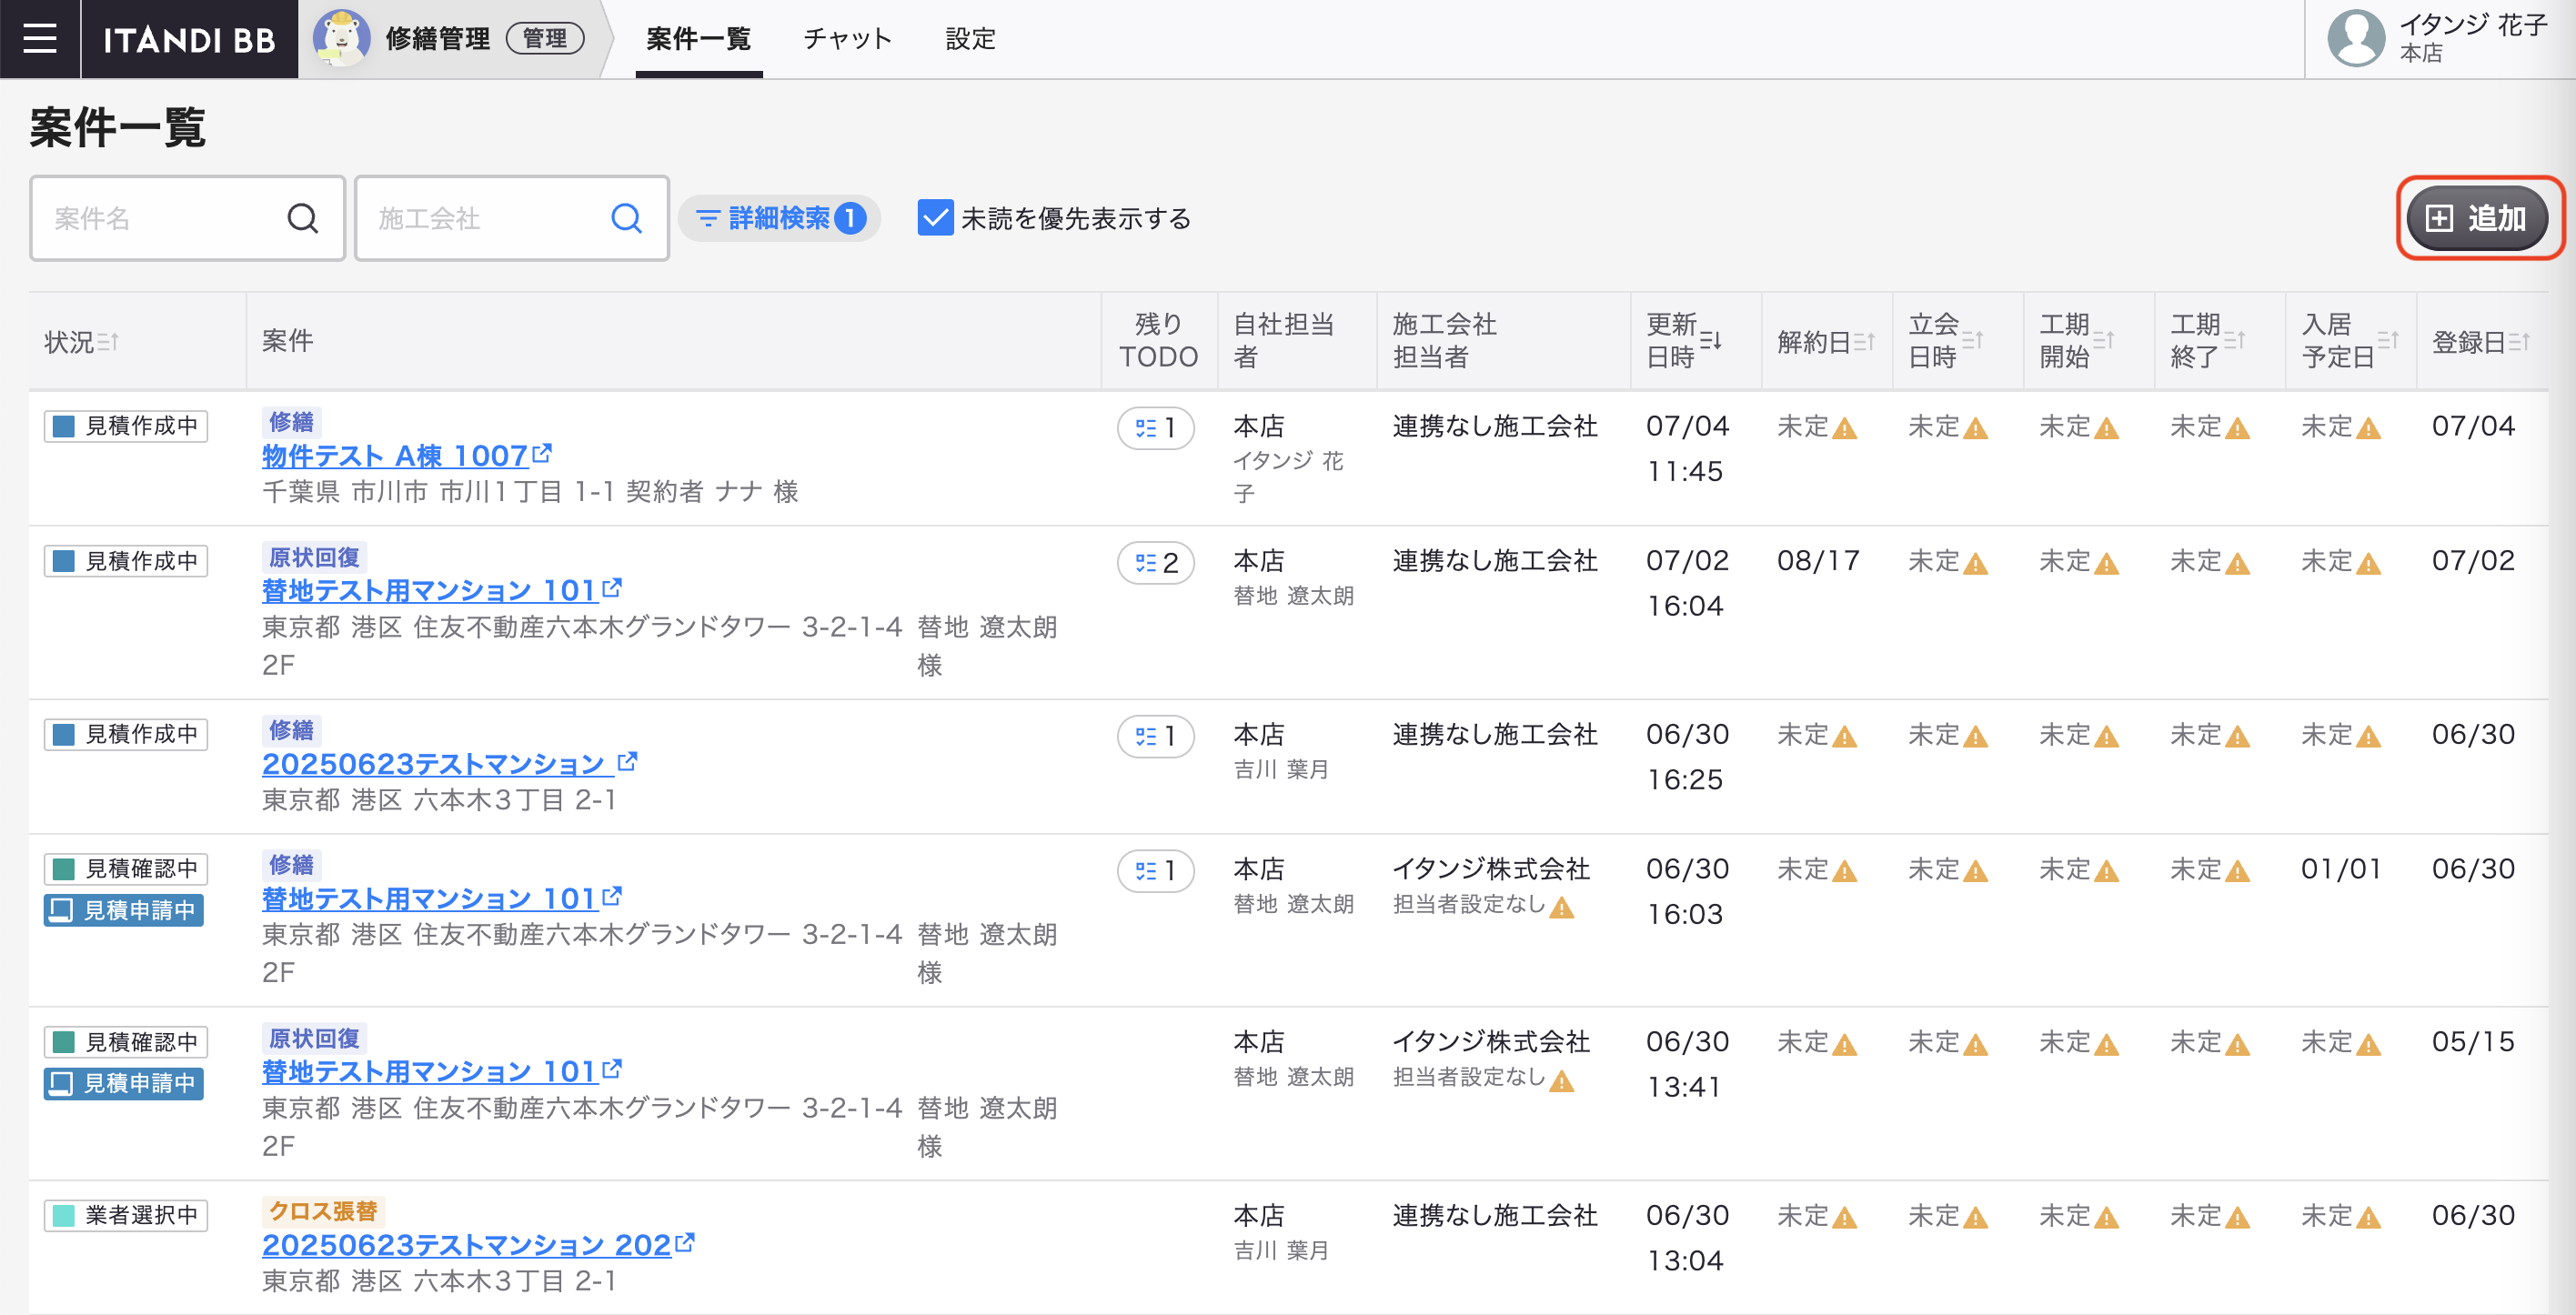Screen dimensions: 2576x1315
Task: Click the search icon in 案件名 field
Action: 302,218
